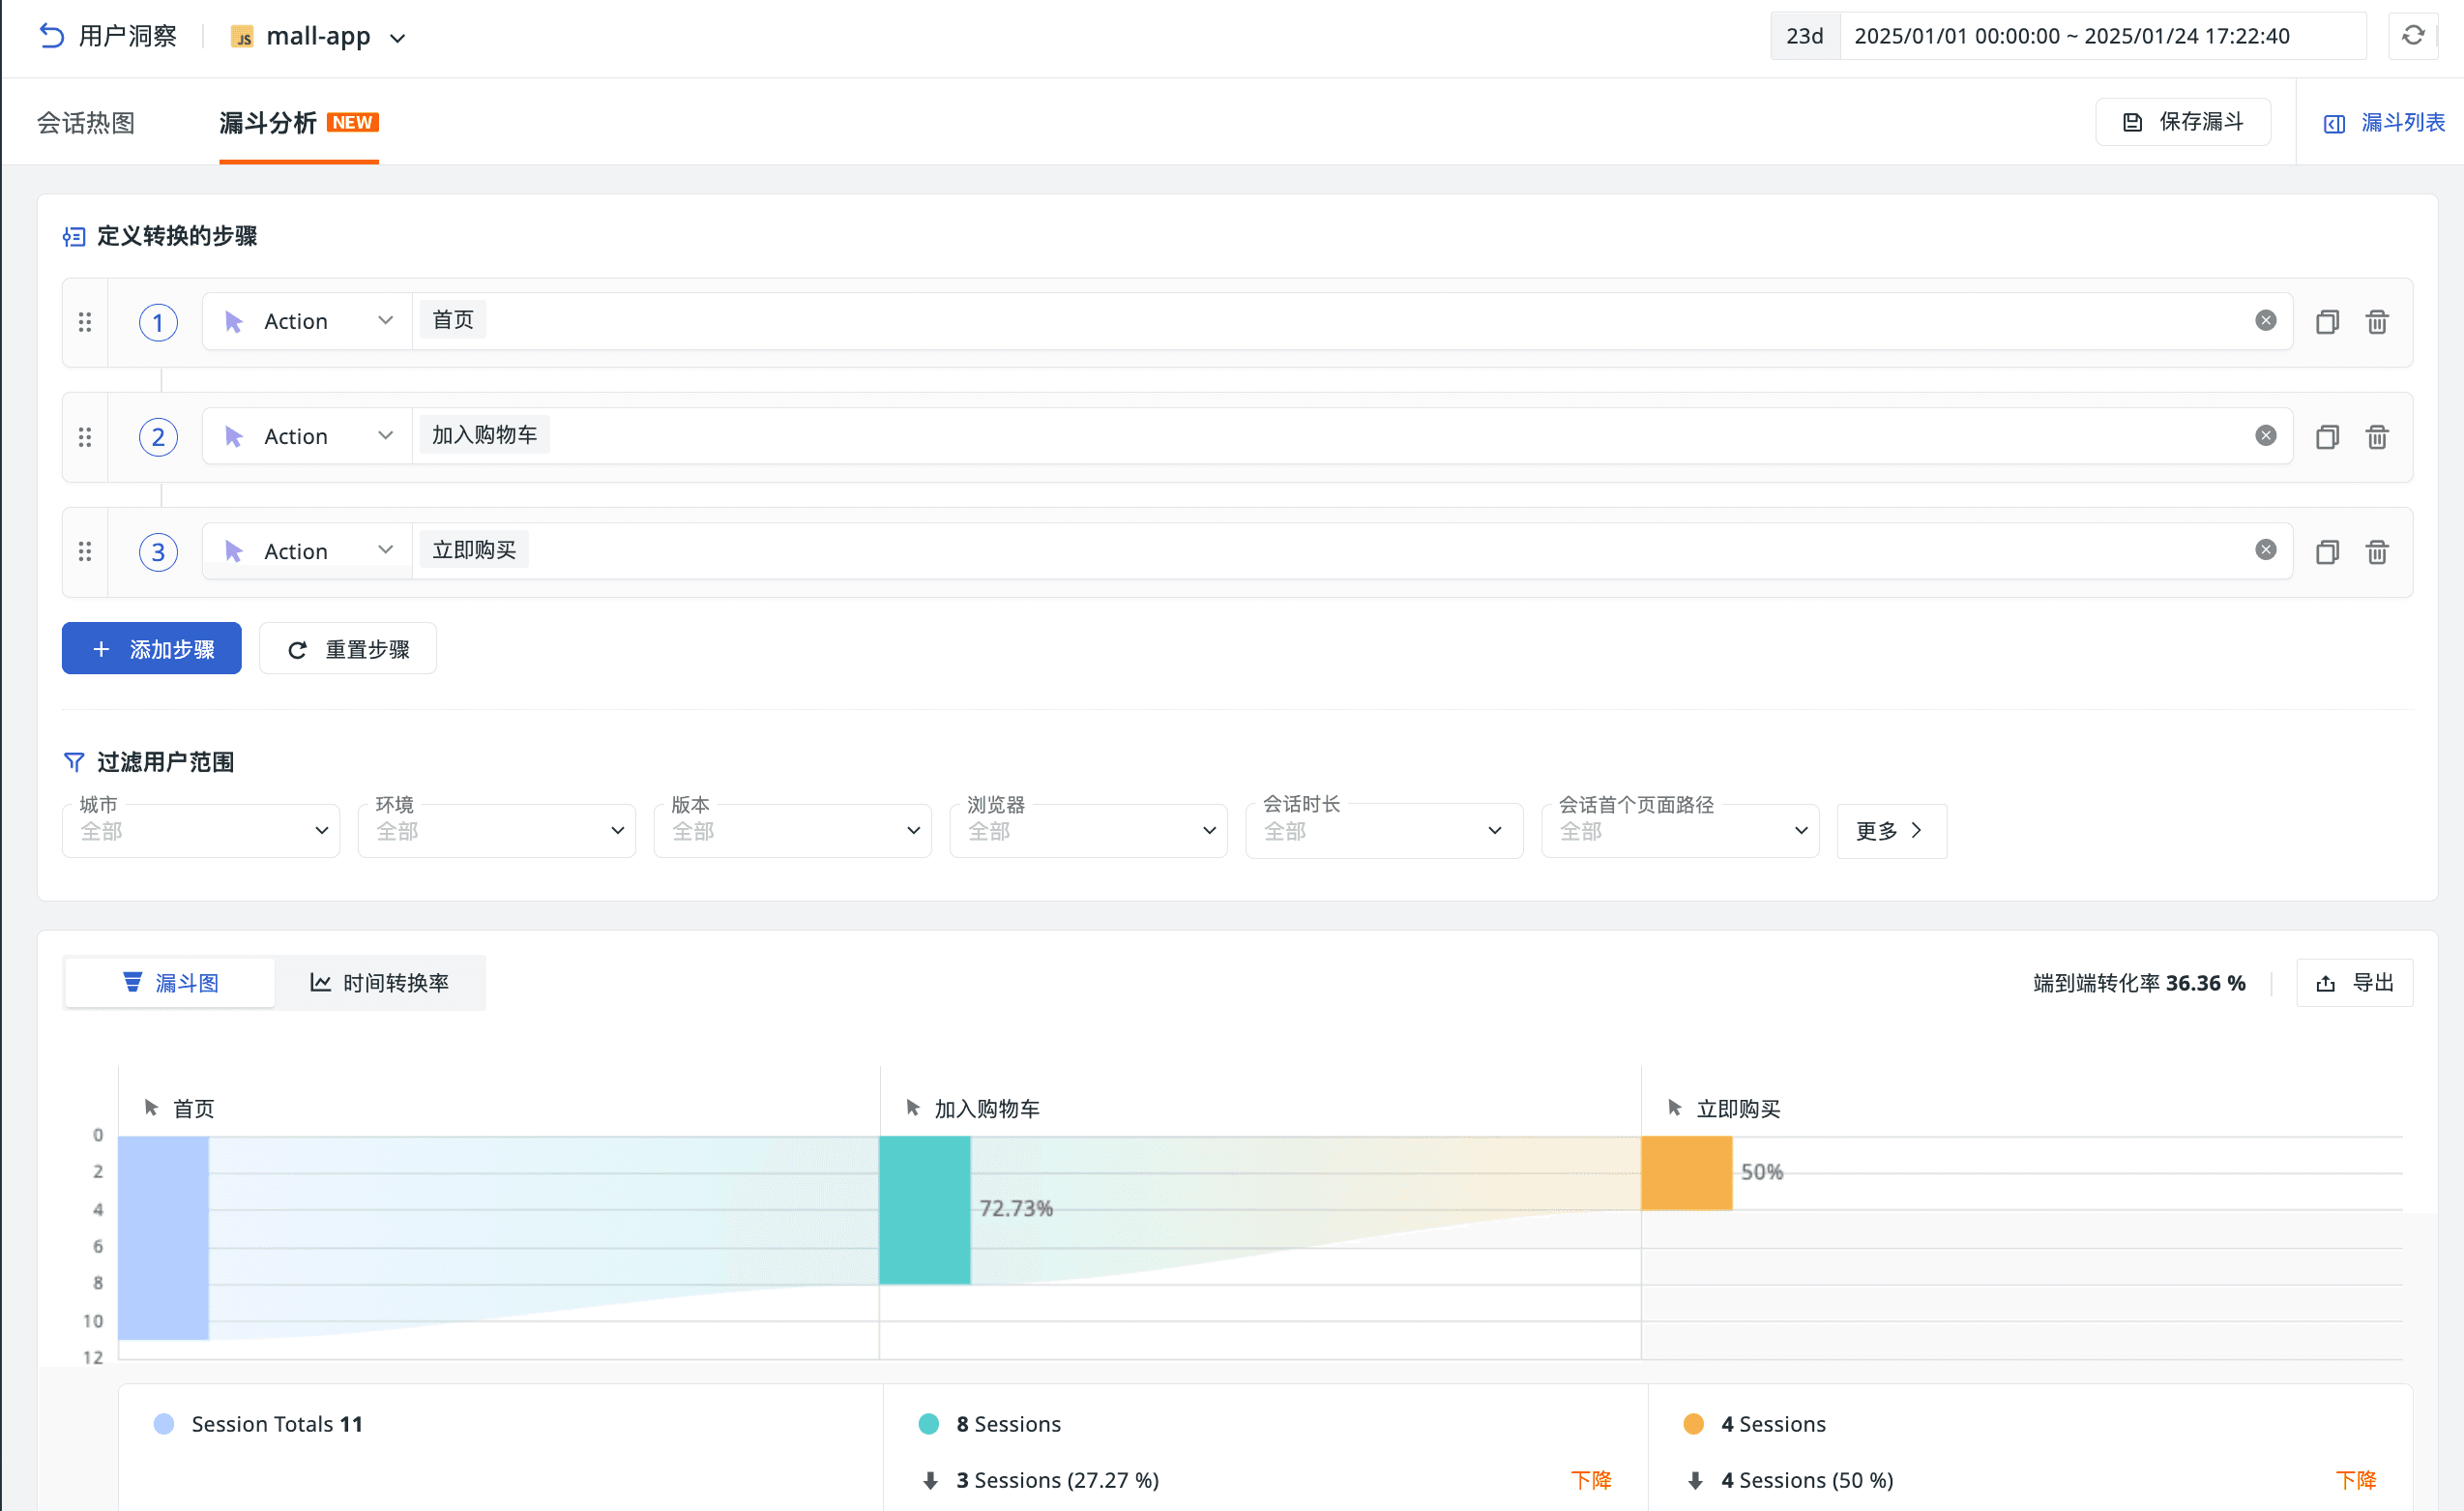
Task: Click the orange 立即购买 funnel bar
Action: pos(1686,1173)
